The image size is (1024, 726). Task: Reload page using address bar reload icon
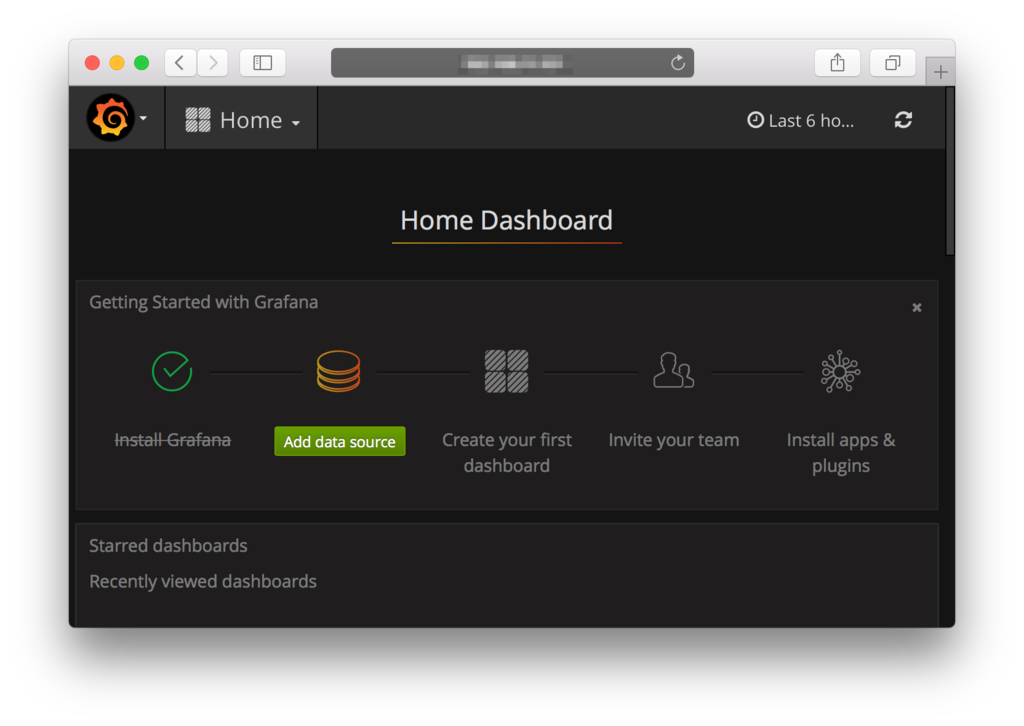coord(678,63)
